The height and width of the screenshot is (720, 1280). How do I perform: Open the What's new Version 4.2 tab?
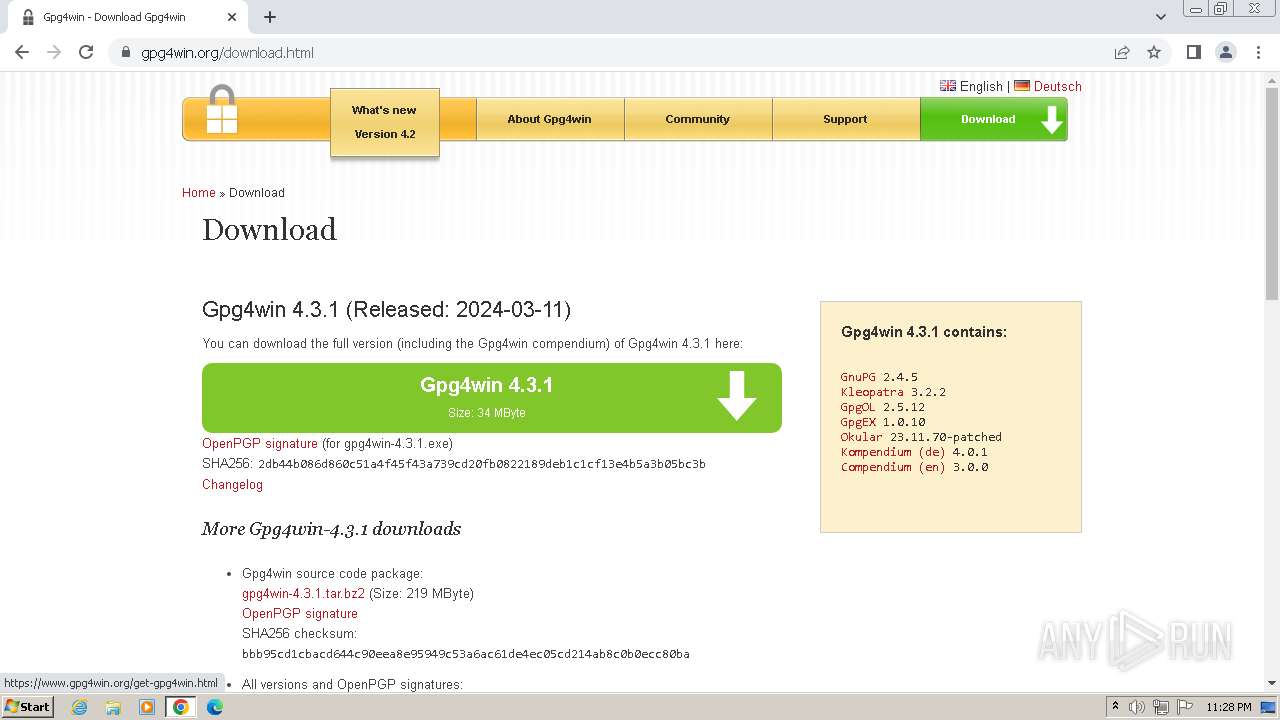click(385, 123)
